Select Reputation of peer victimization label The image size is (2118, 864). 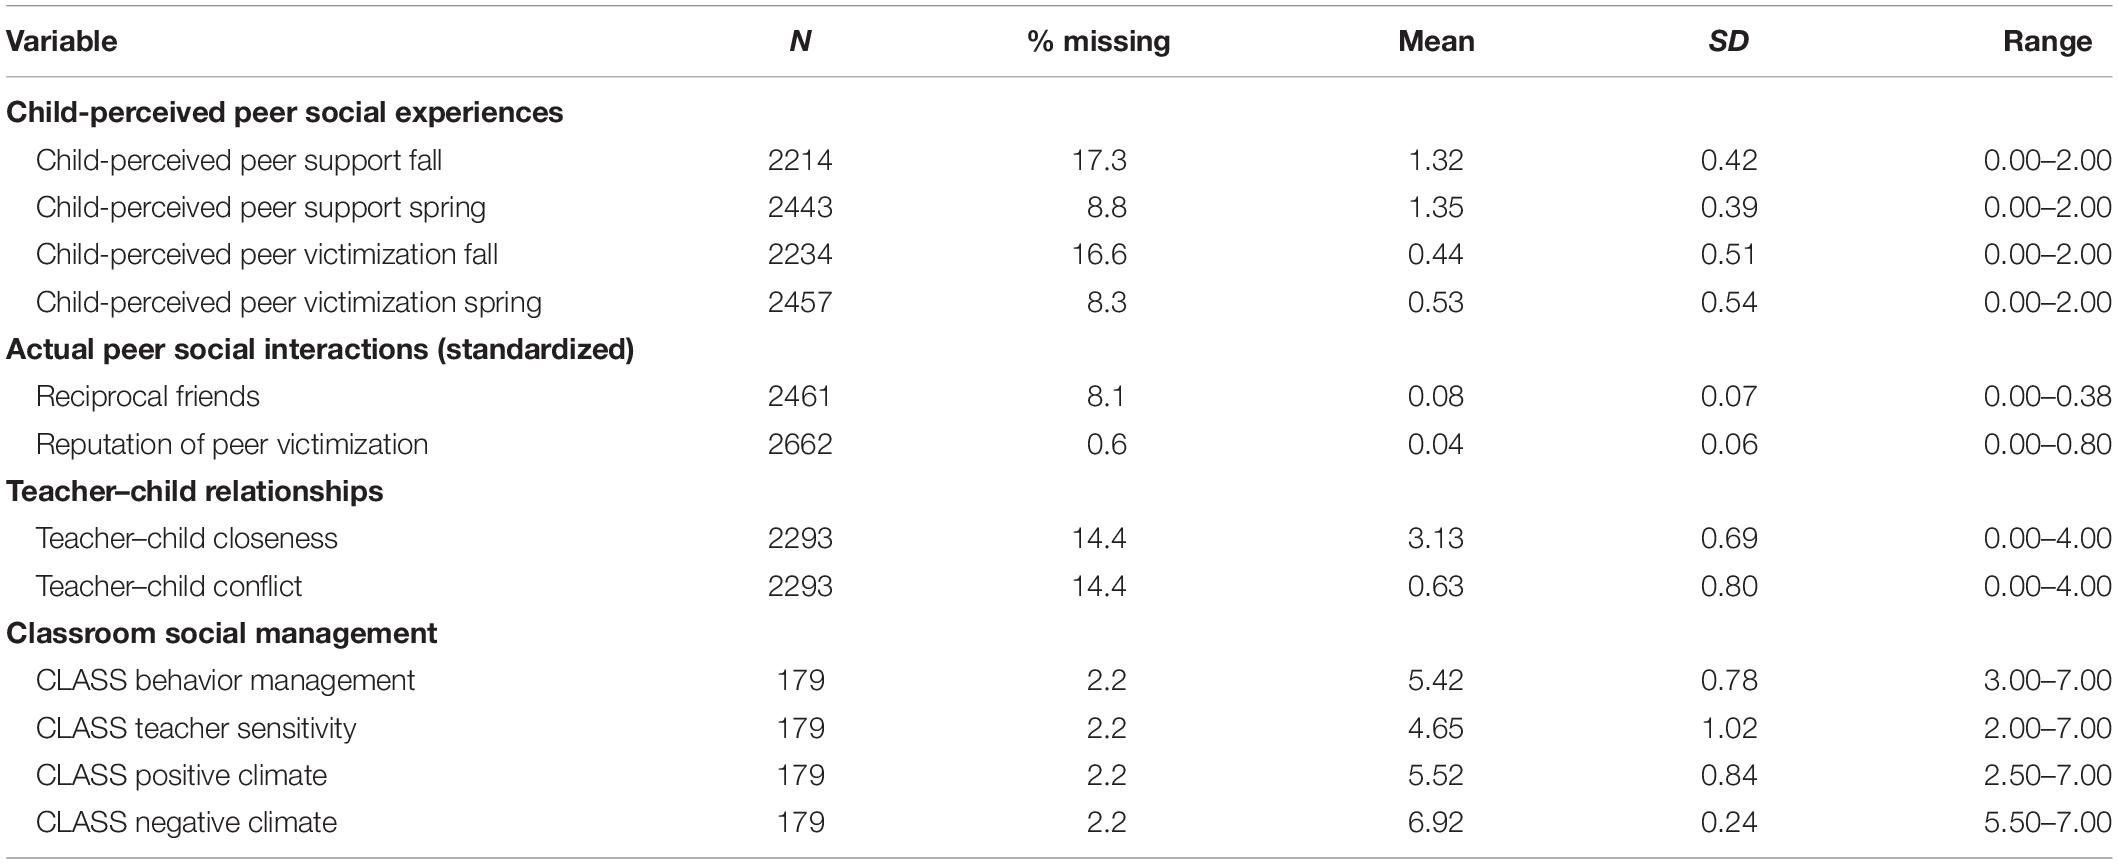232,444
